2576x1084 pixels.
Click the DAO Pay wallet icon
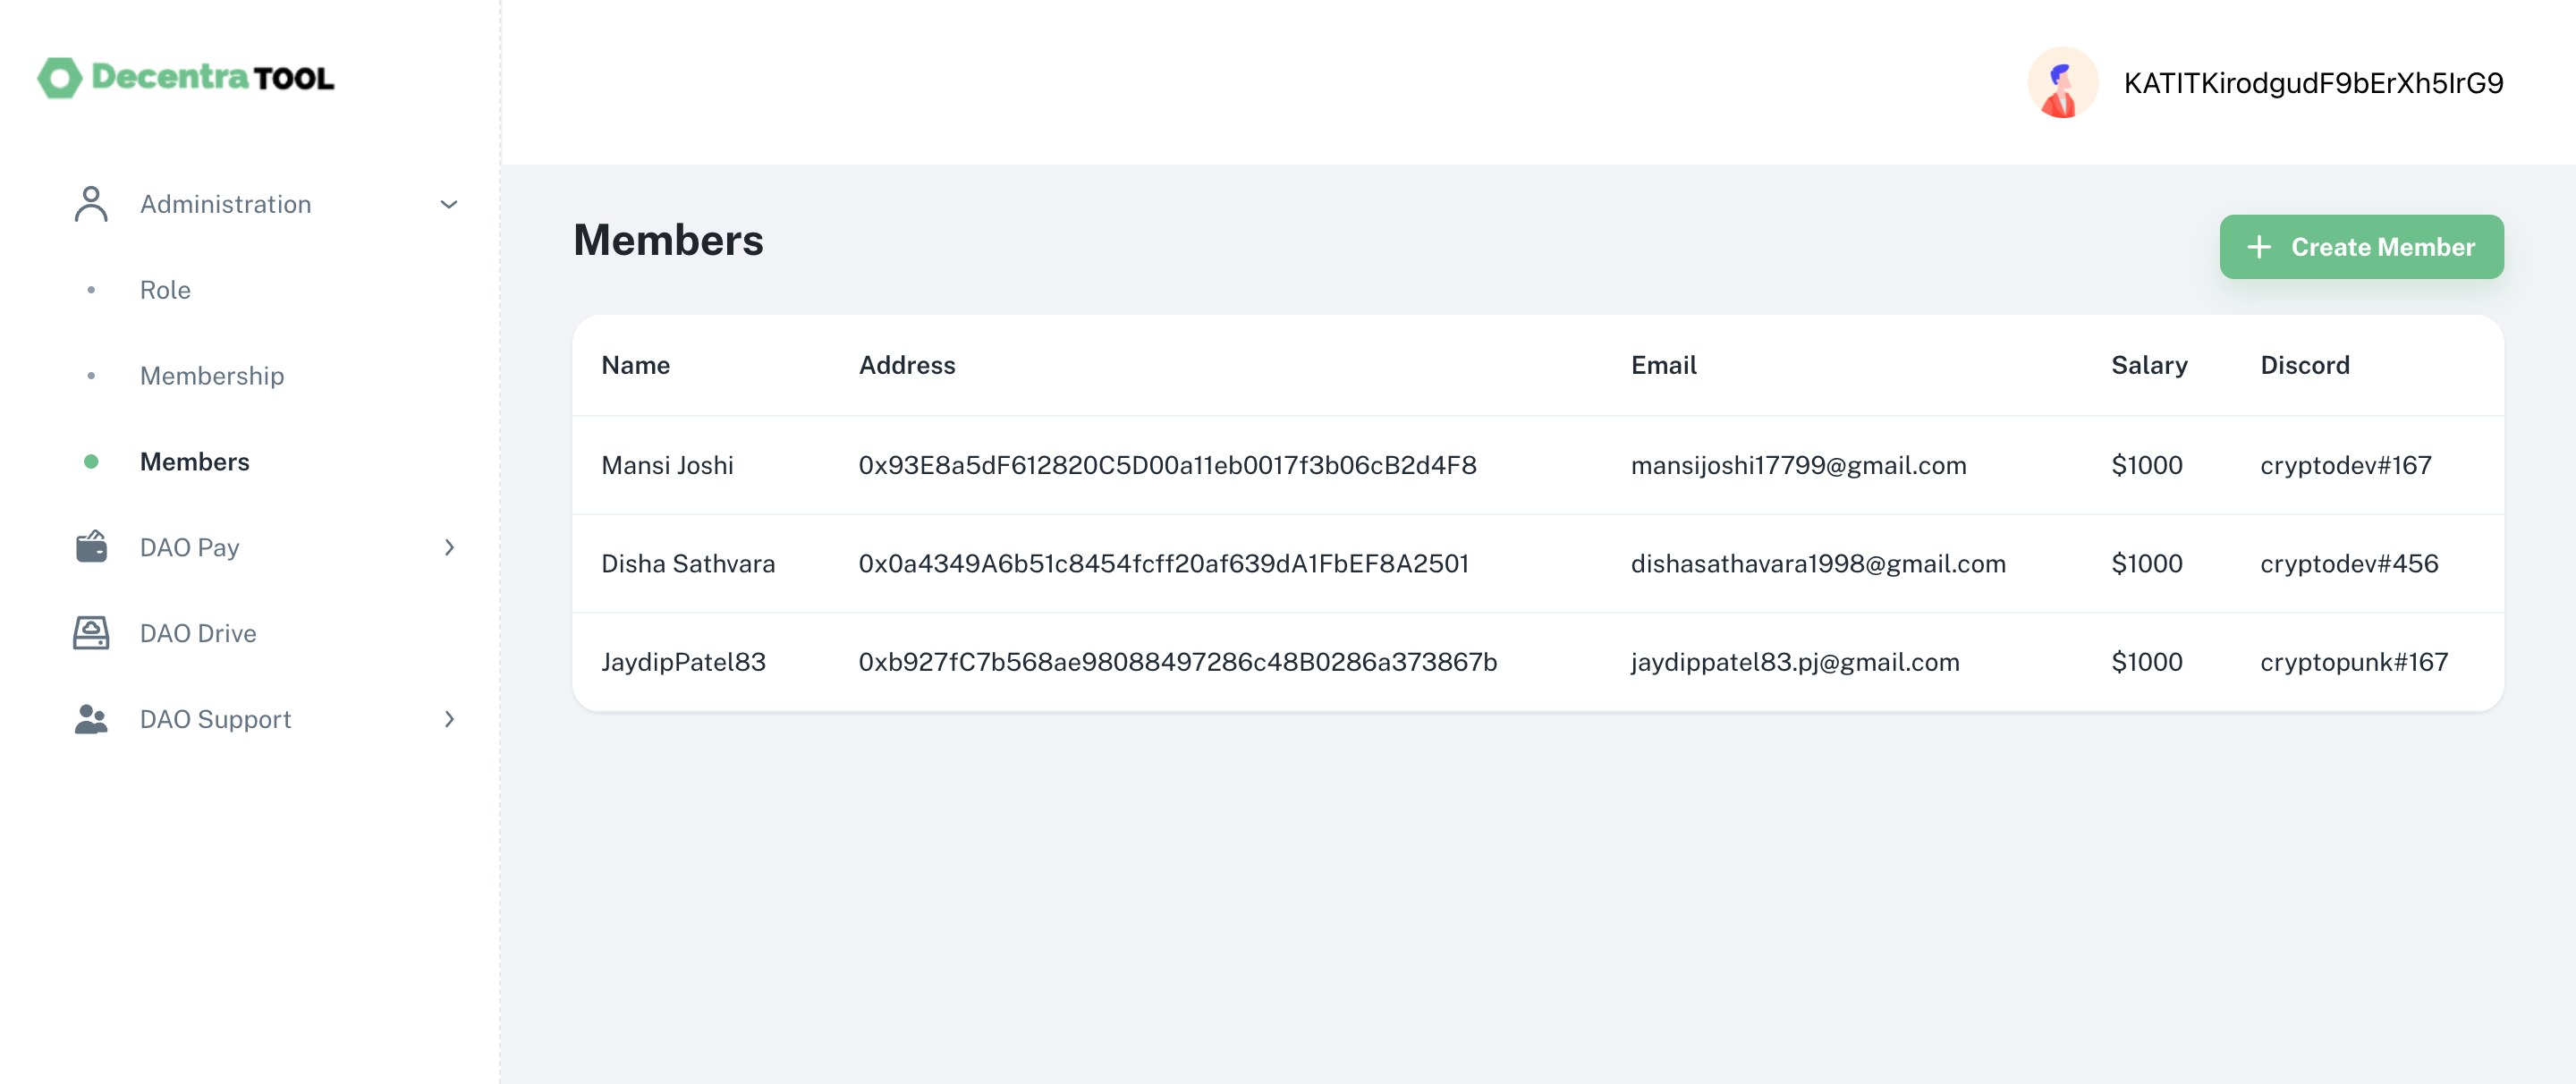90,547
